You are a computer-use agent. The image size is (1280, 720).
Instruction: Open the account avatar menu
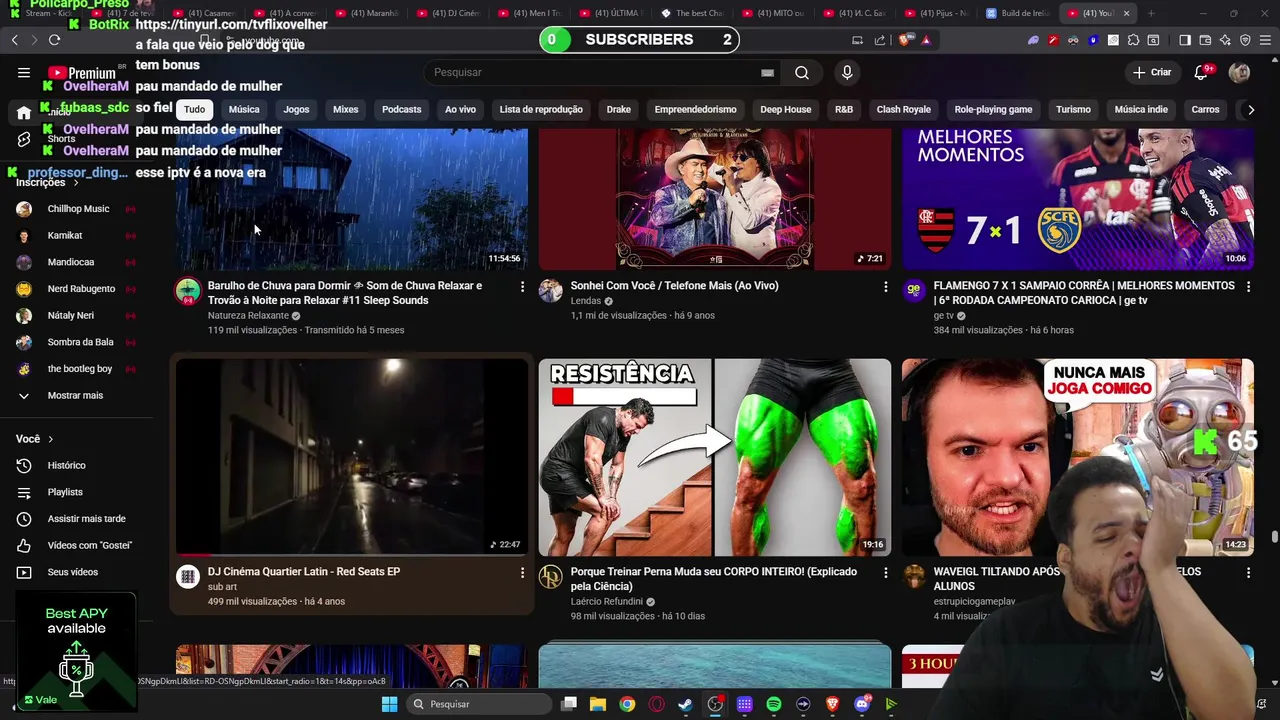(1239, 72)
